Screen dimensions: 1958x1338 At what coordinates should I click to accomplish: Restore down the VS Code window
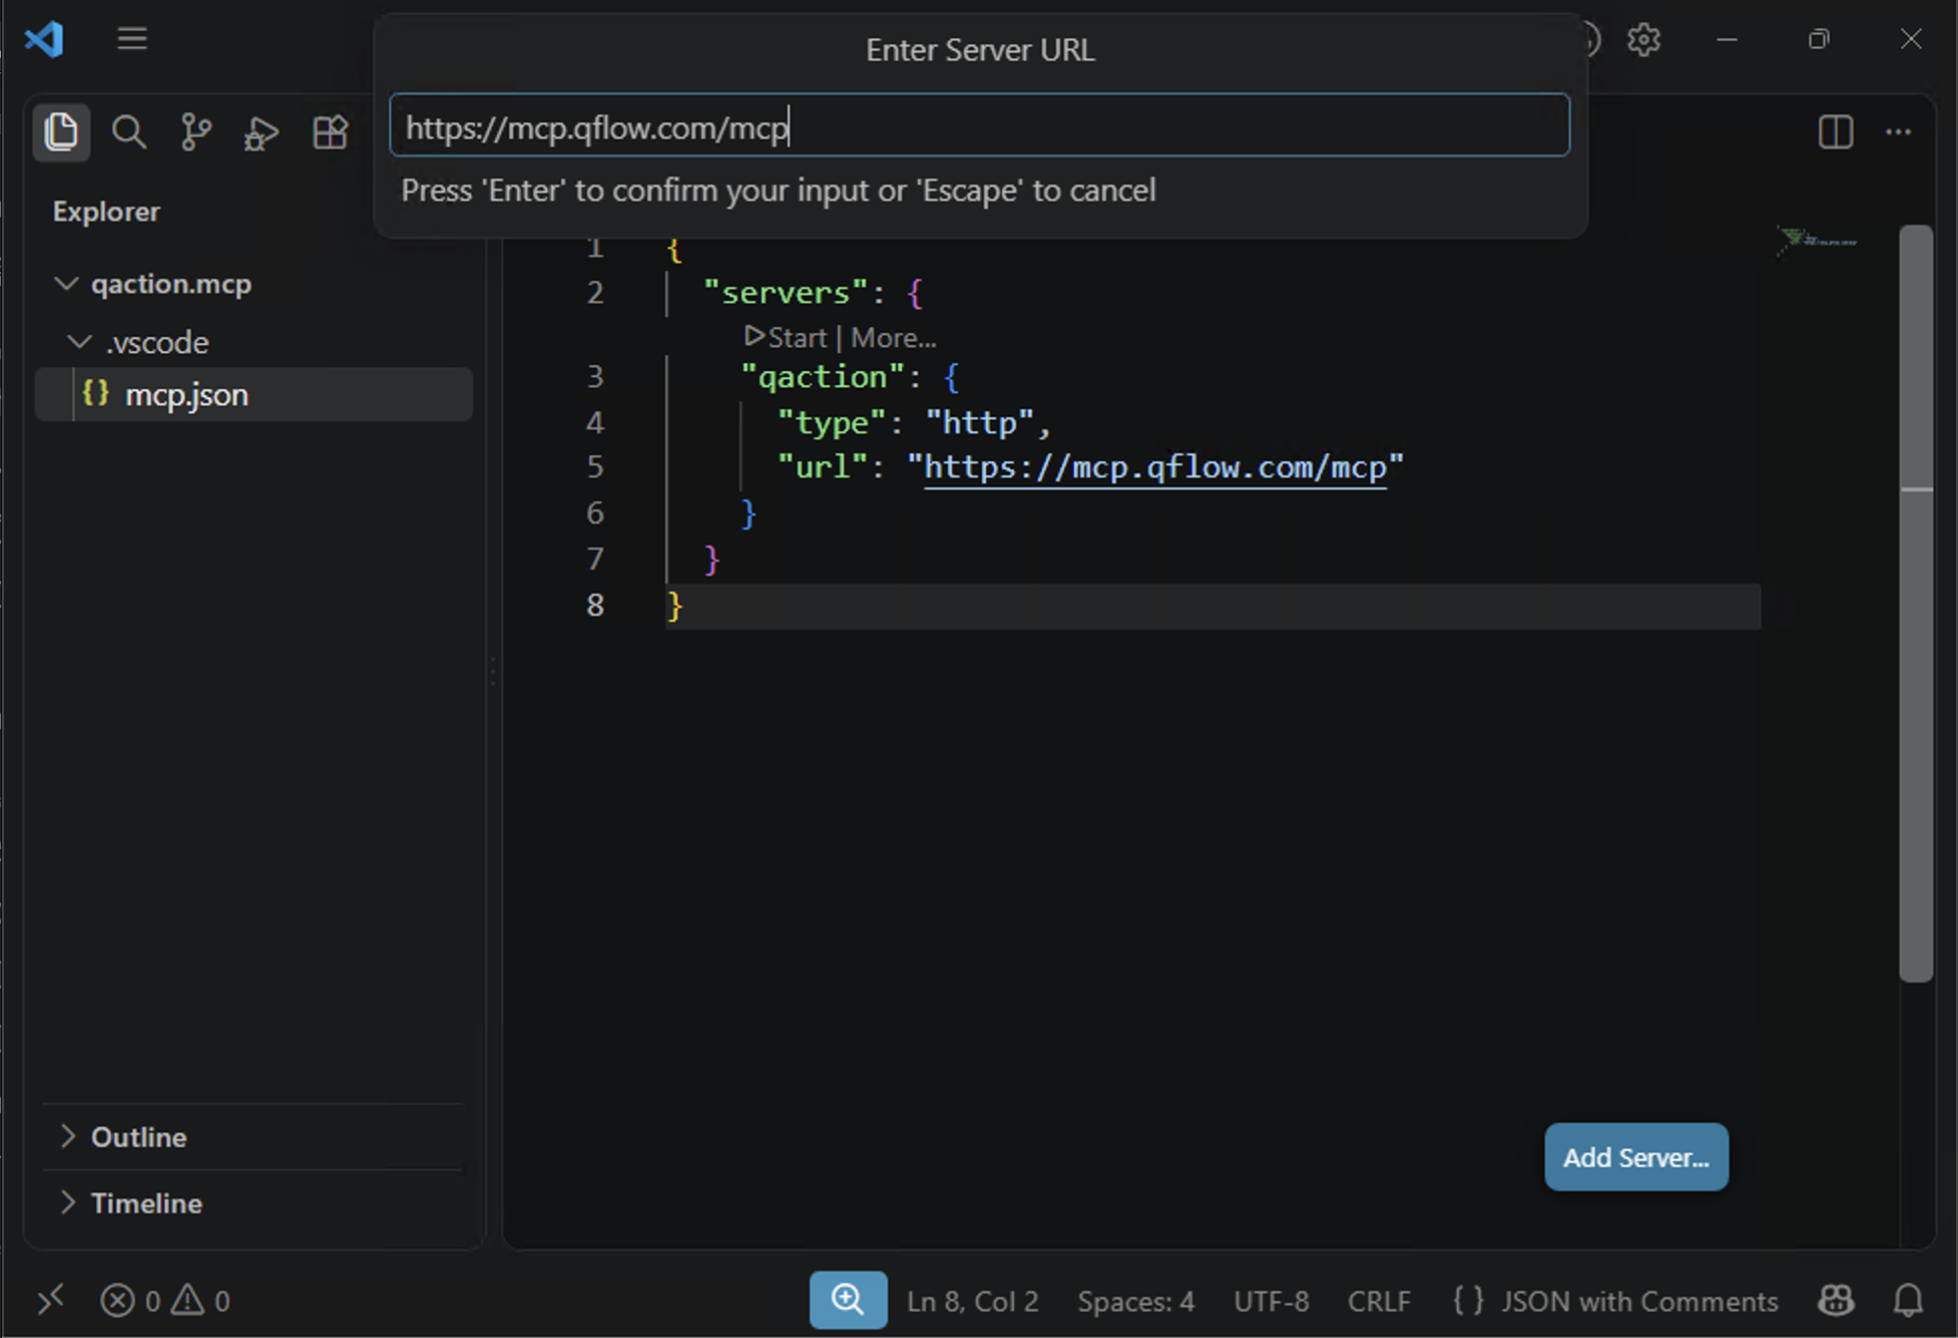point(1819,39)
